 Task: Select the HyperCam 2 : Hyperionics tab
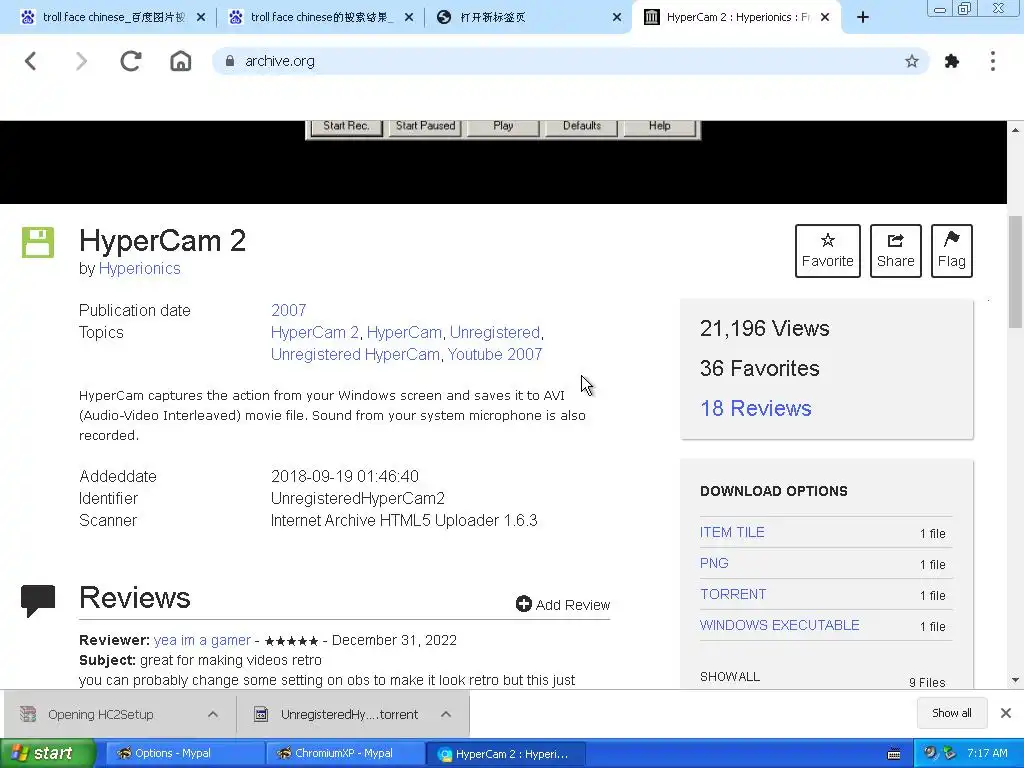point(736,18)
